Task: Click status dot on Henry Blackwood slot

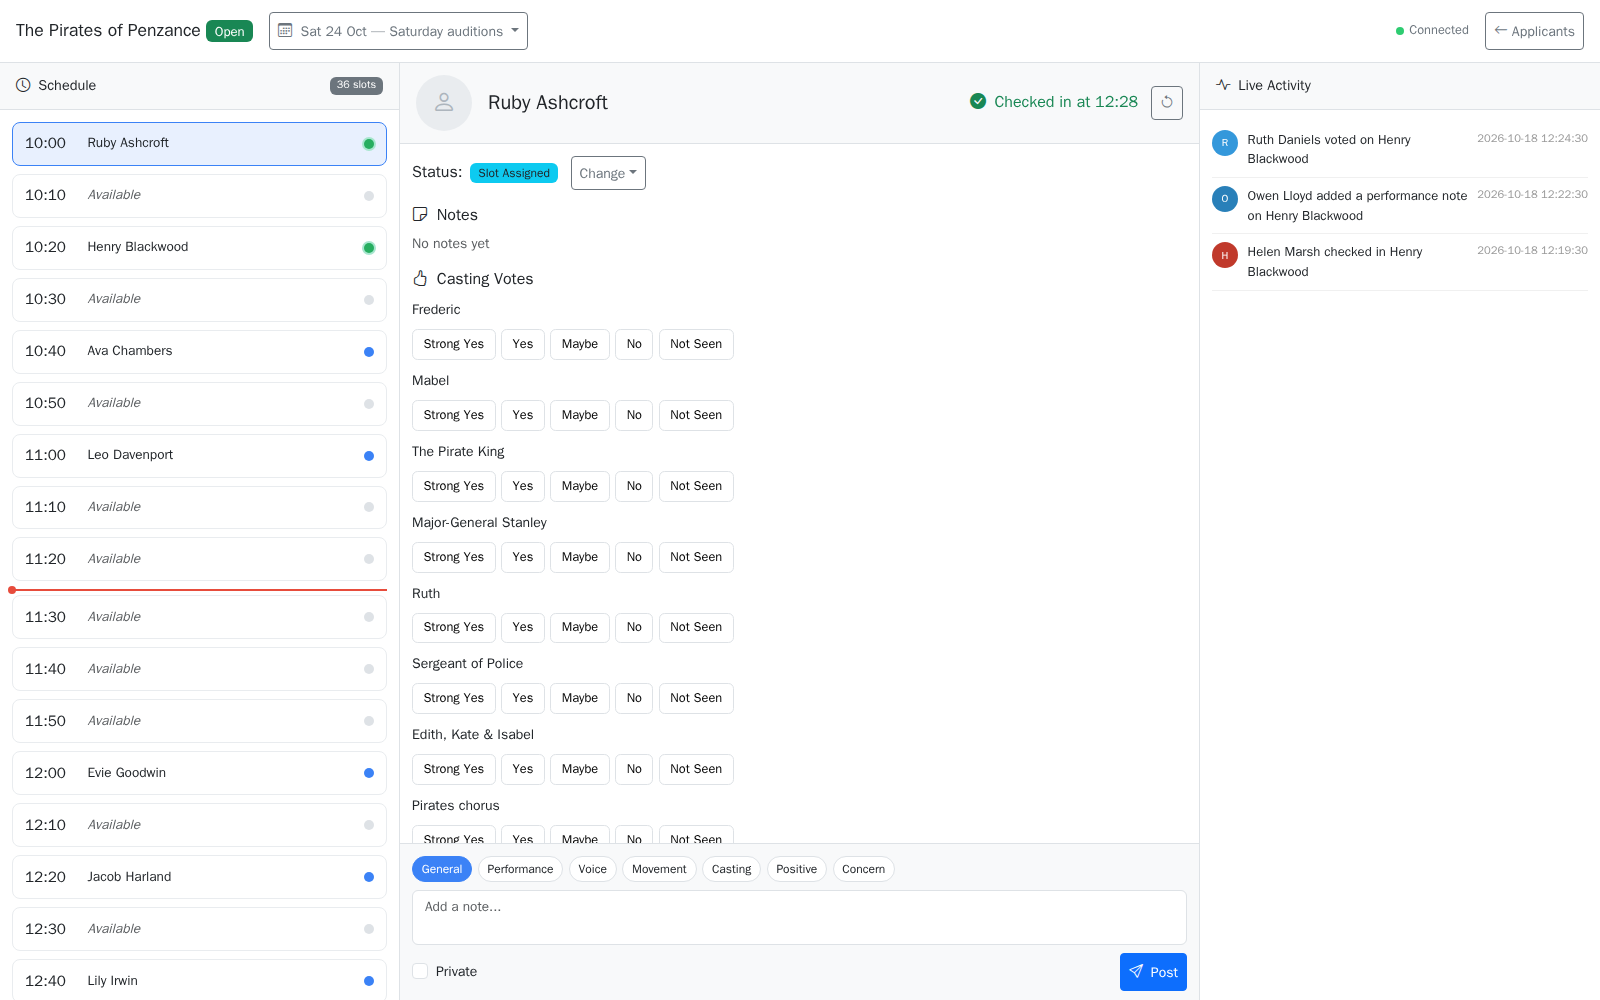Action: pos(369,248)
